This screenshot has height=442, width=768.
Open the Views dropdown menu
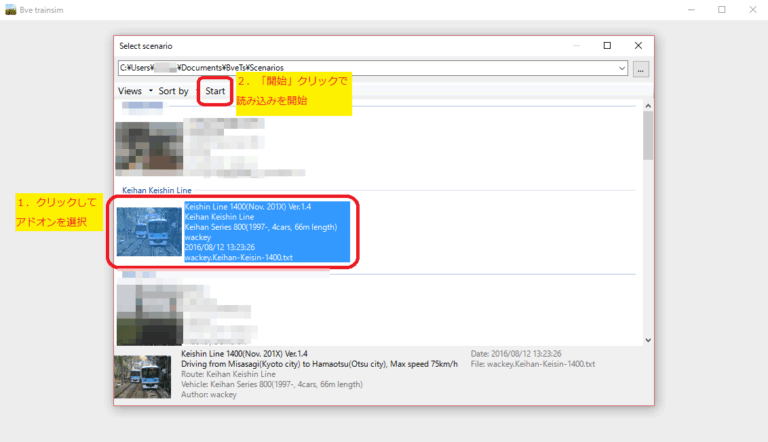click(x=135, y=90)
